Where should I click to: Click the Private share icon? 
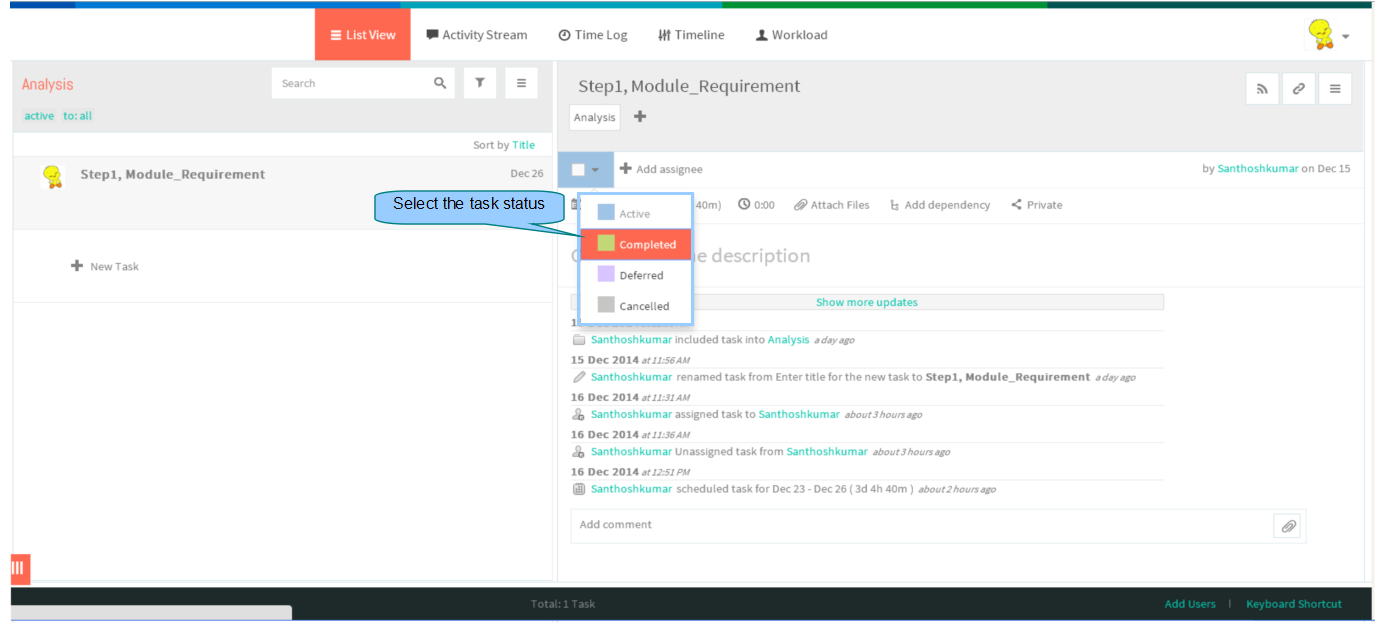click(1016, 204)
